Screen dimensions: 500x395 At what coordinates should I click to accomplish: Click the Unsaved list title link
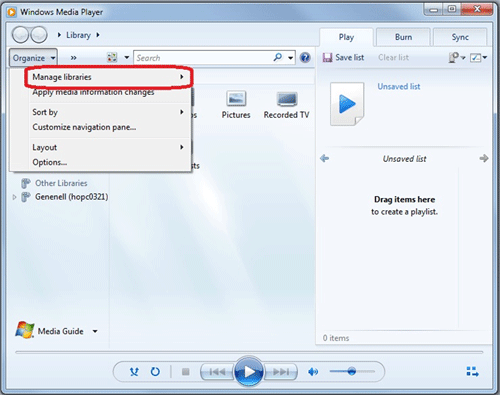pos(399,86)
